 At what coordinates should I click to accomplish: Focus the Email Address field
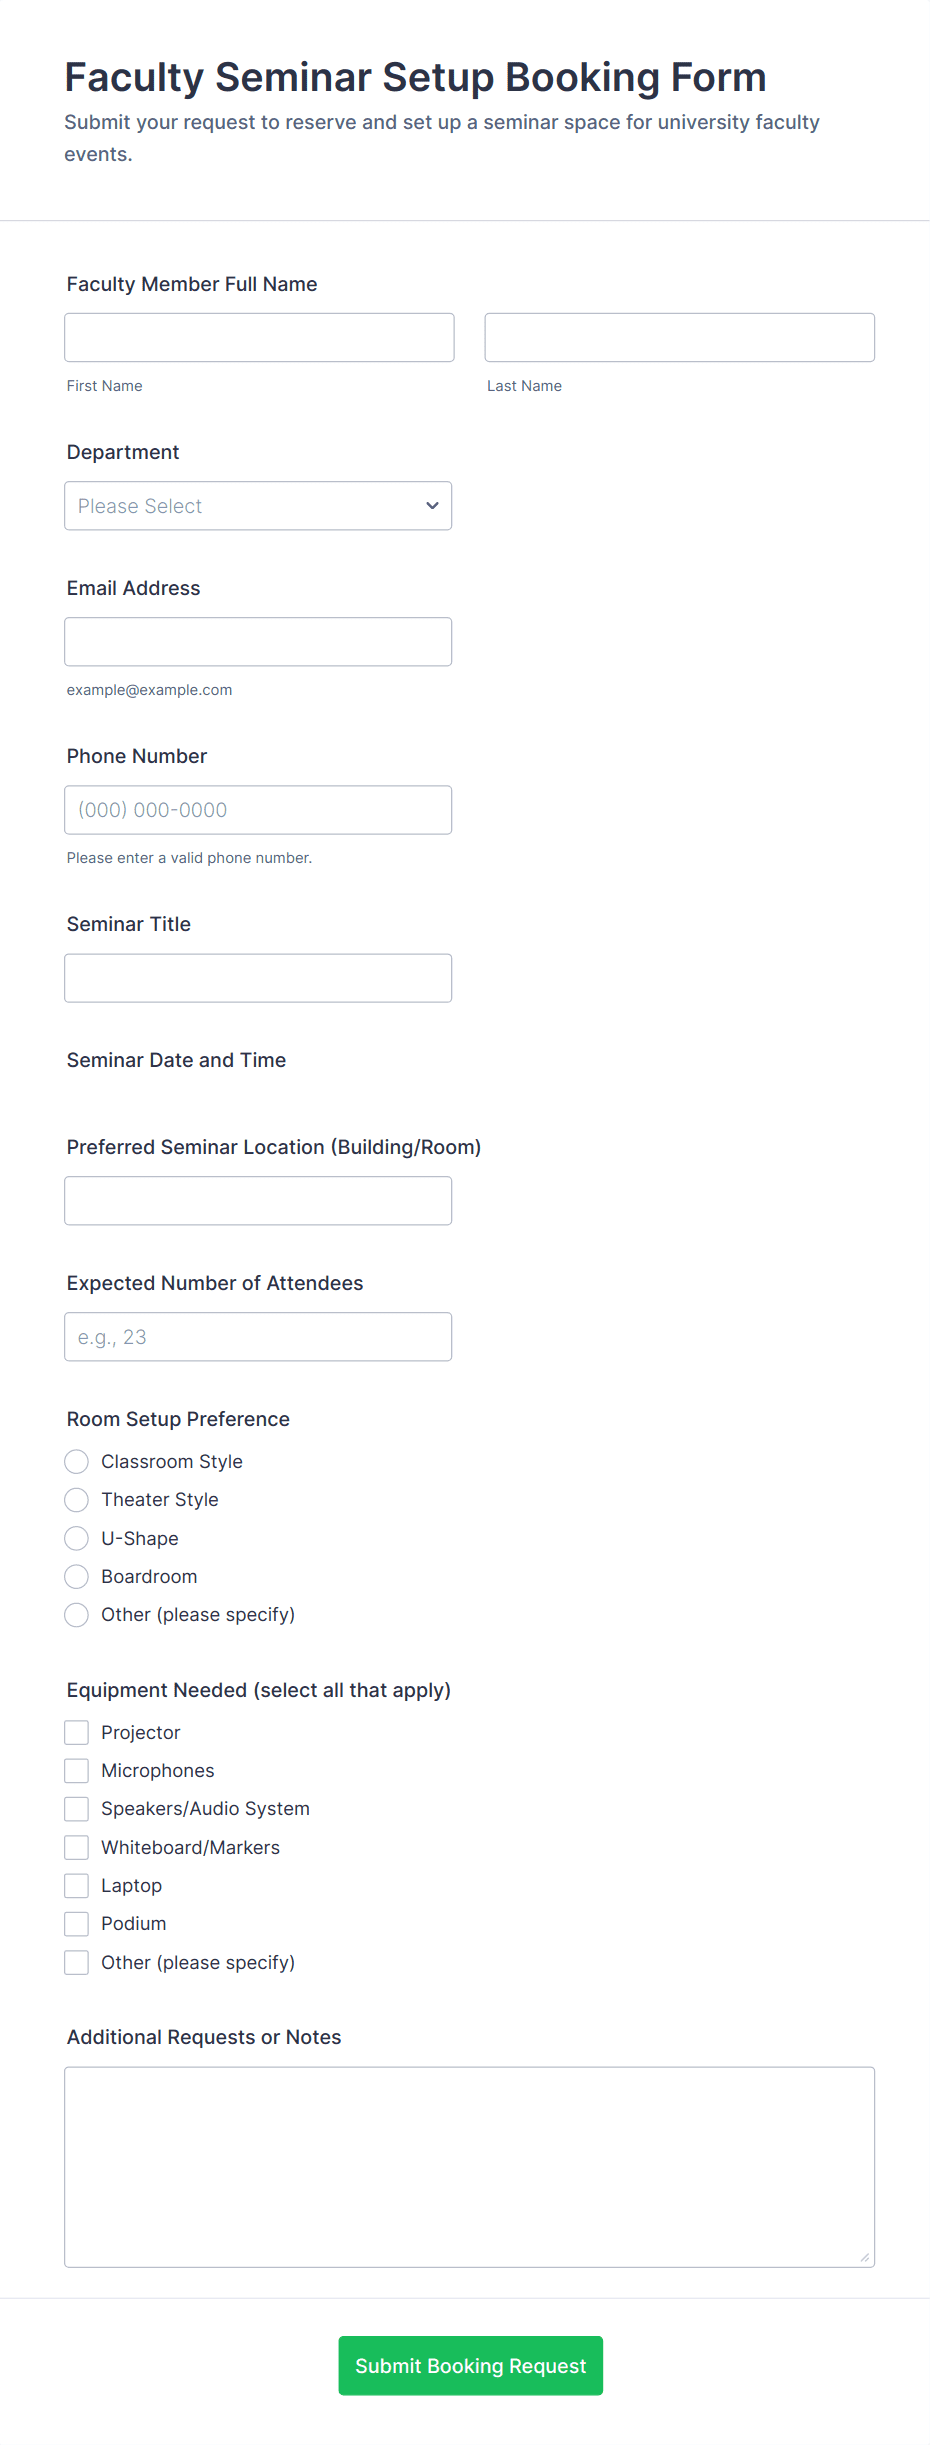[x=258, y=642]
